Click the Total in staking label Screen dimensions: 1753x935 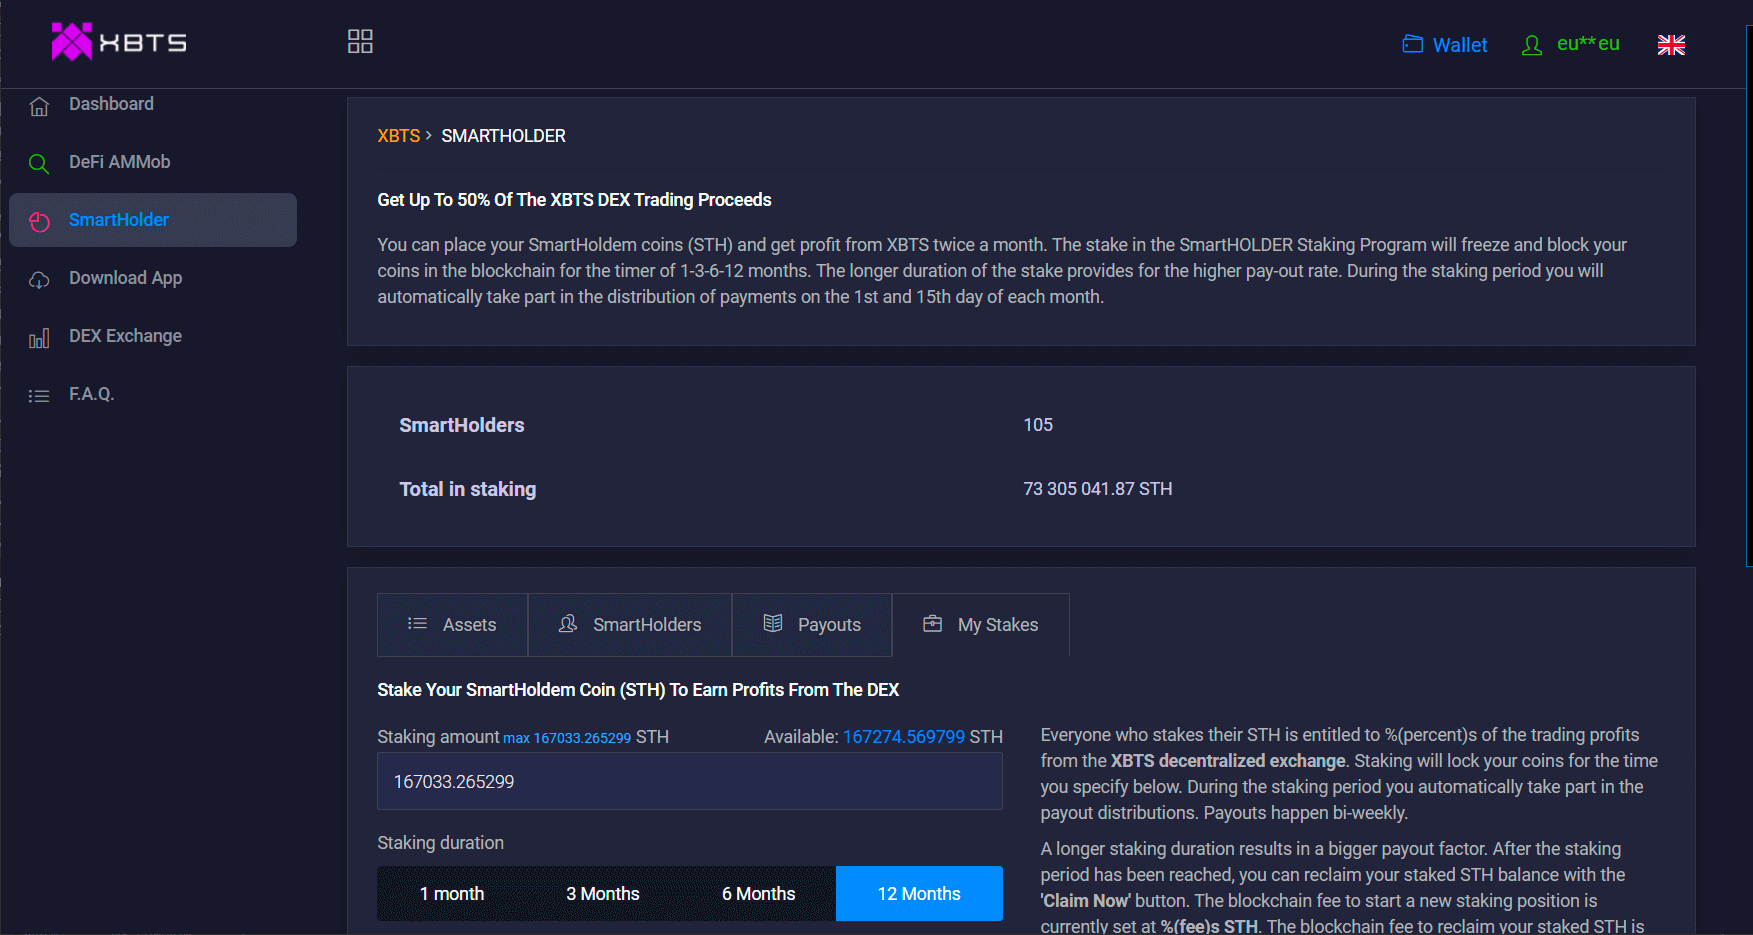point(468,489)
